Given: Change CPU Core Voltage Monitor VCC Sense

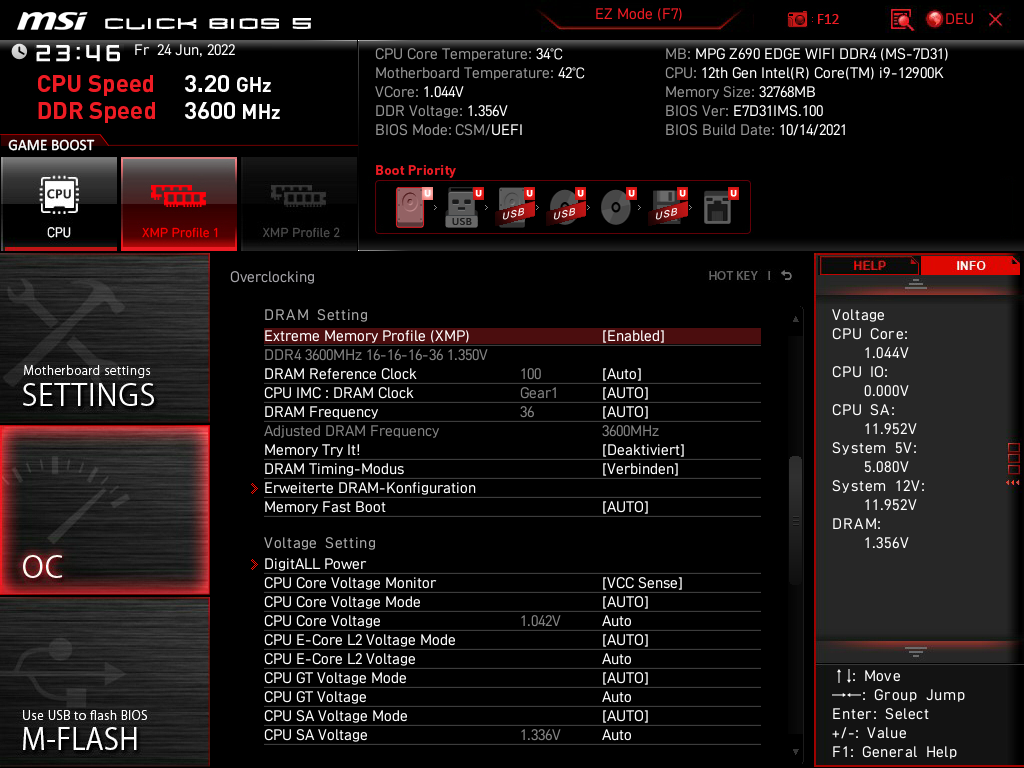Looking at the screenshot, I should [642, 583].
